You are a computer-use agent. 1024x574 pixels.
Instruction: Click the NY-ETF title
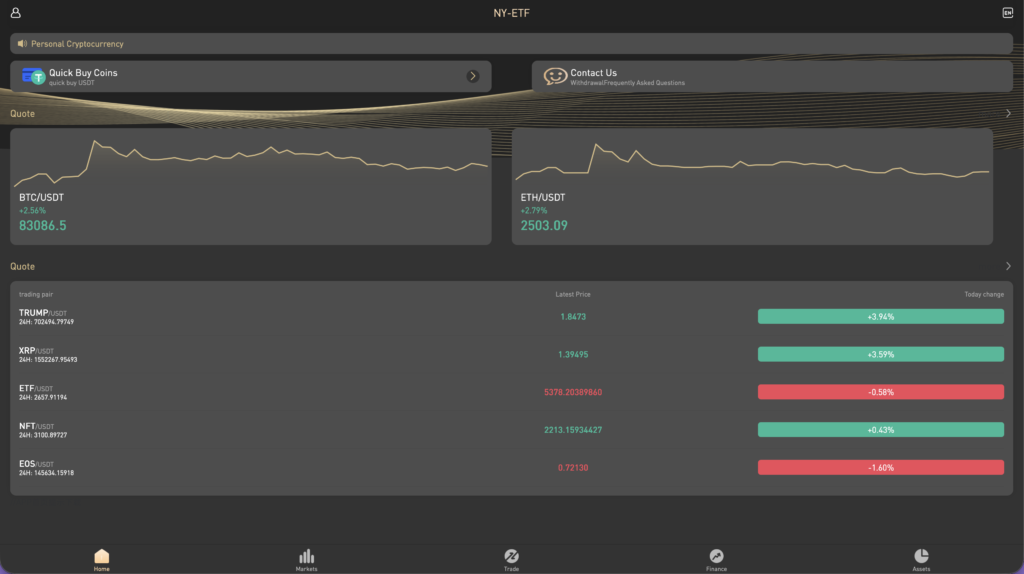pos(511,13)
